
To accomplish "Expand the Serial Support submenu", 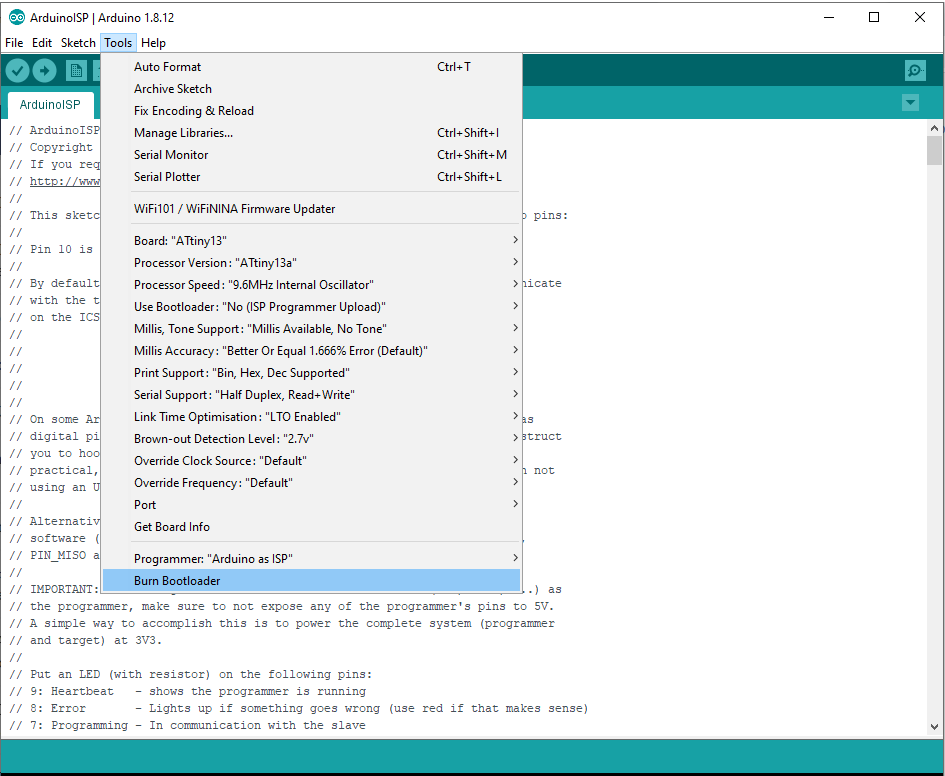I will [311, 395].
